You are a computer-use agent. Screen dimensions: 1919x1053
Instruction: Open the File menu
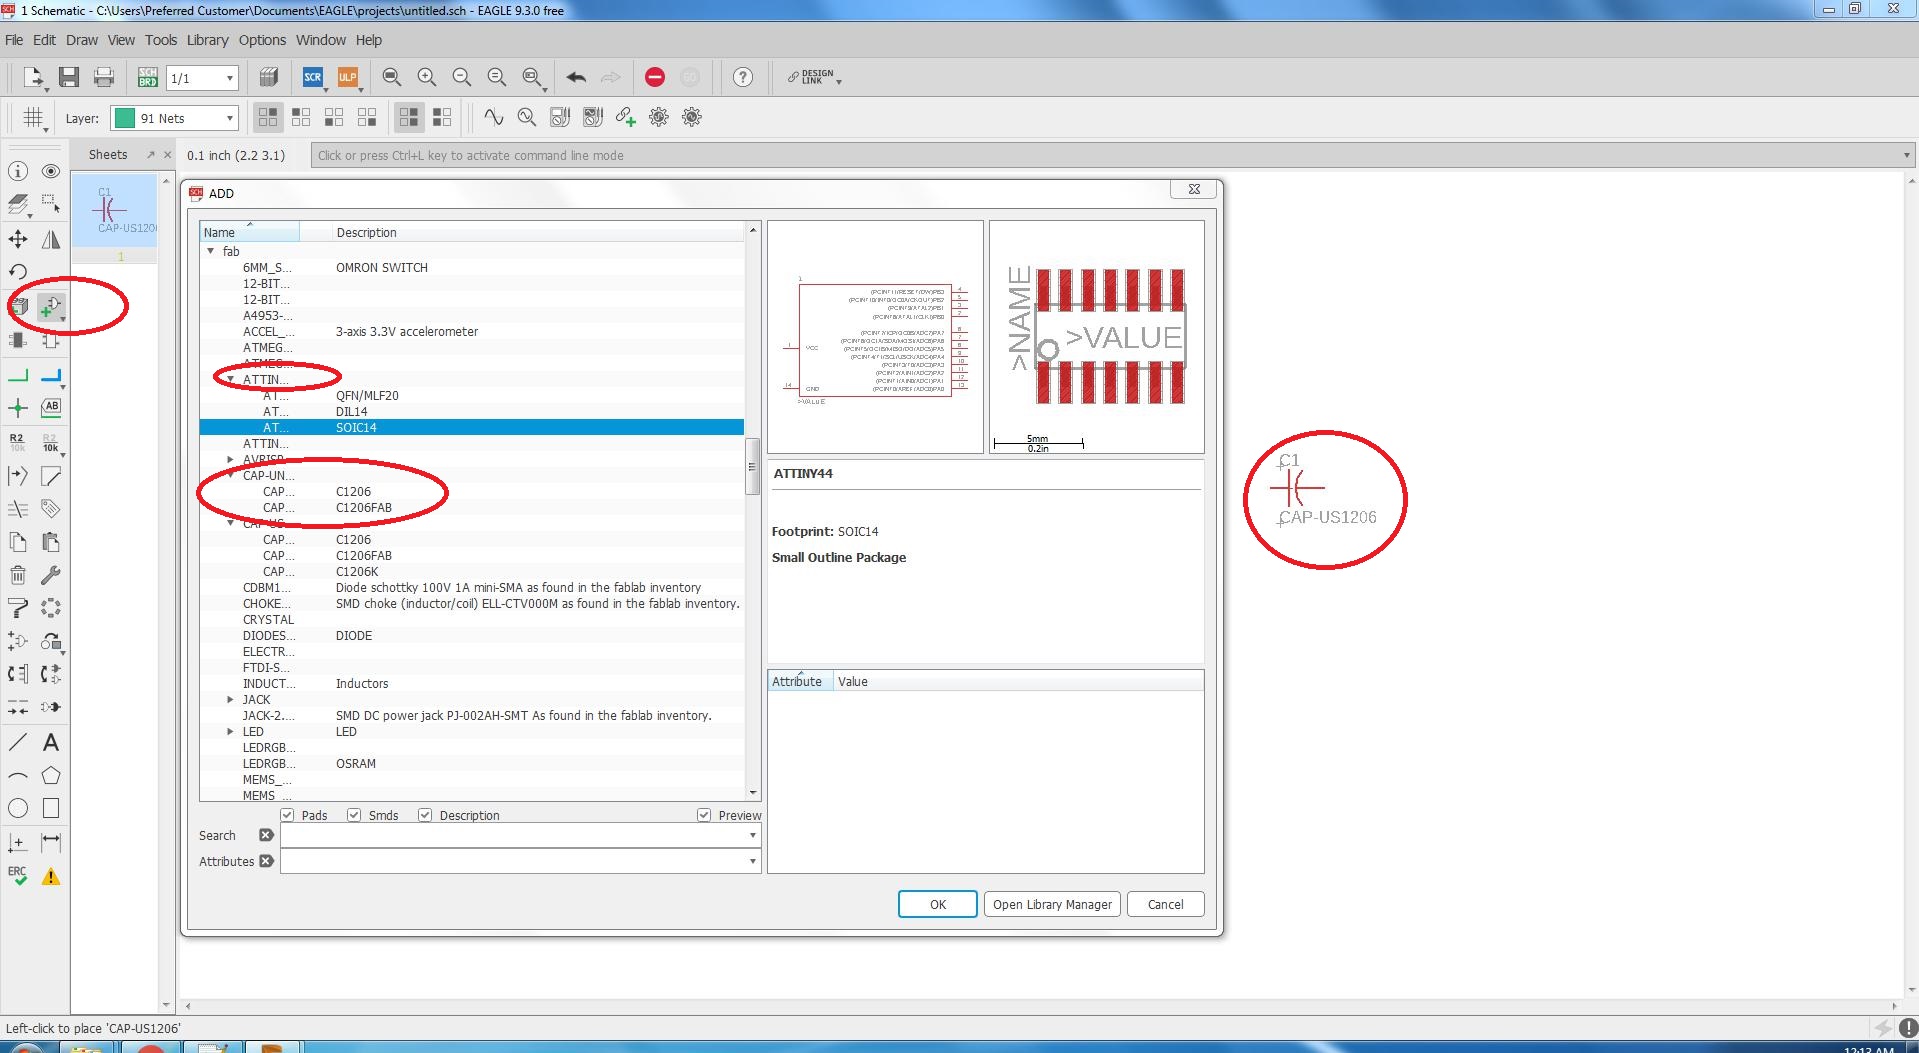click(14, 40)
